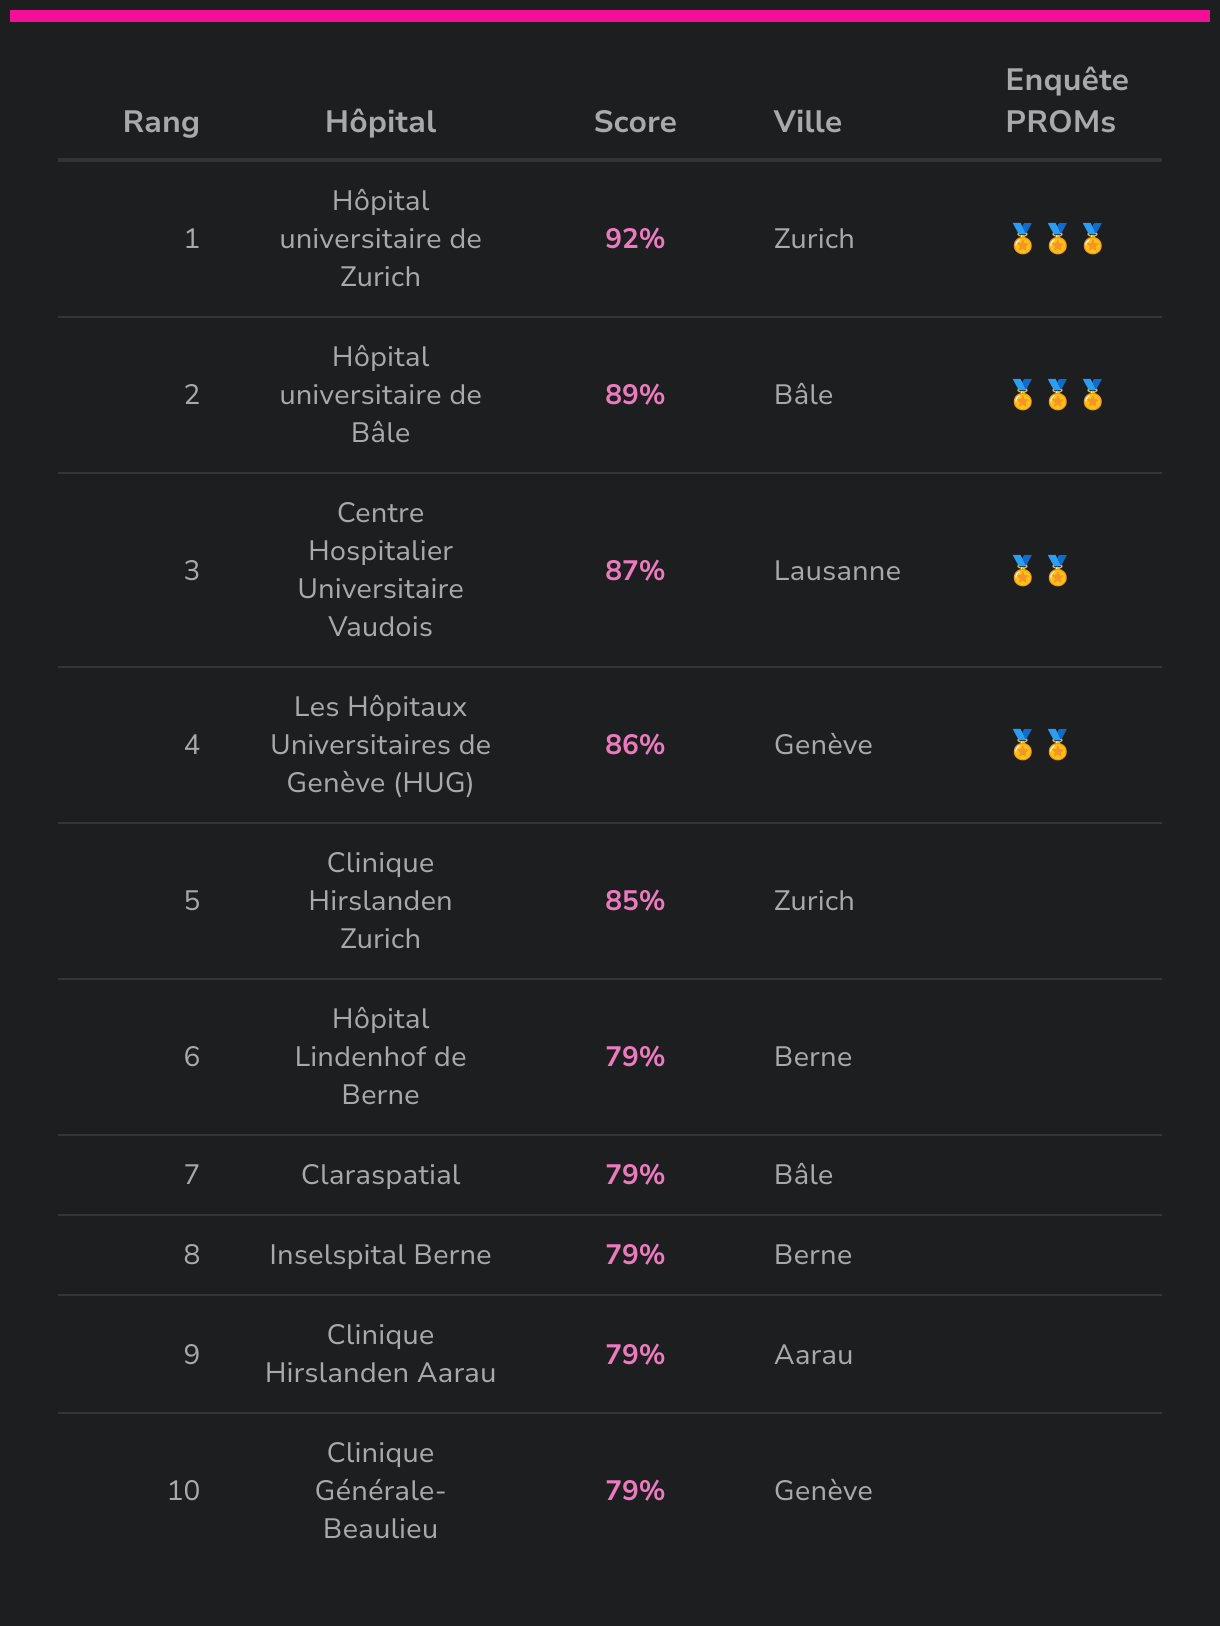The image size is (1220, 1626).
Task: Select Clinique Hirslanden Zurich entry
Action: pyautogui.click(x=380, y=901)
